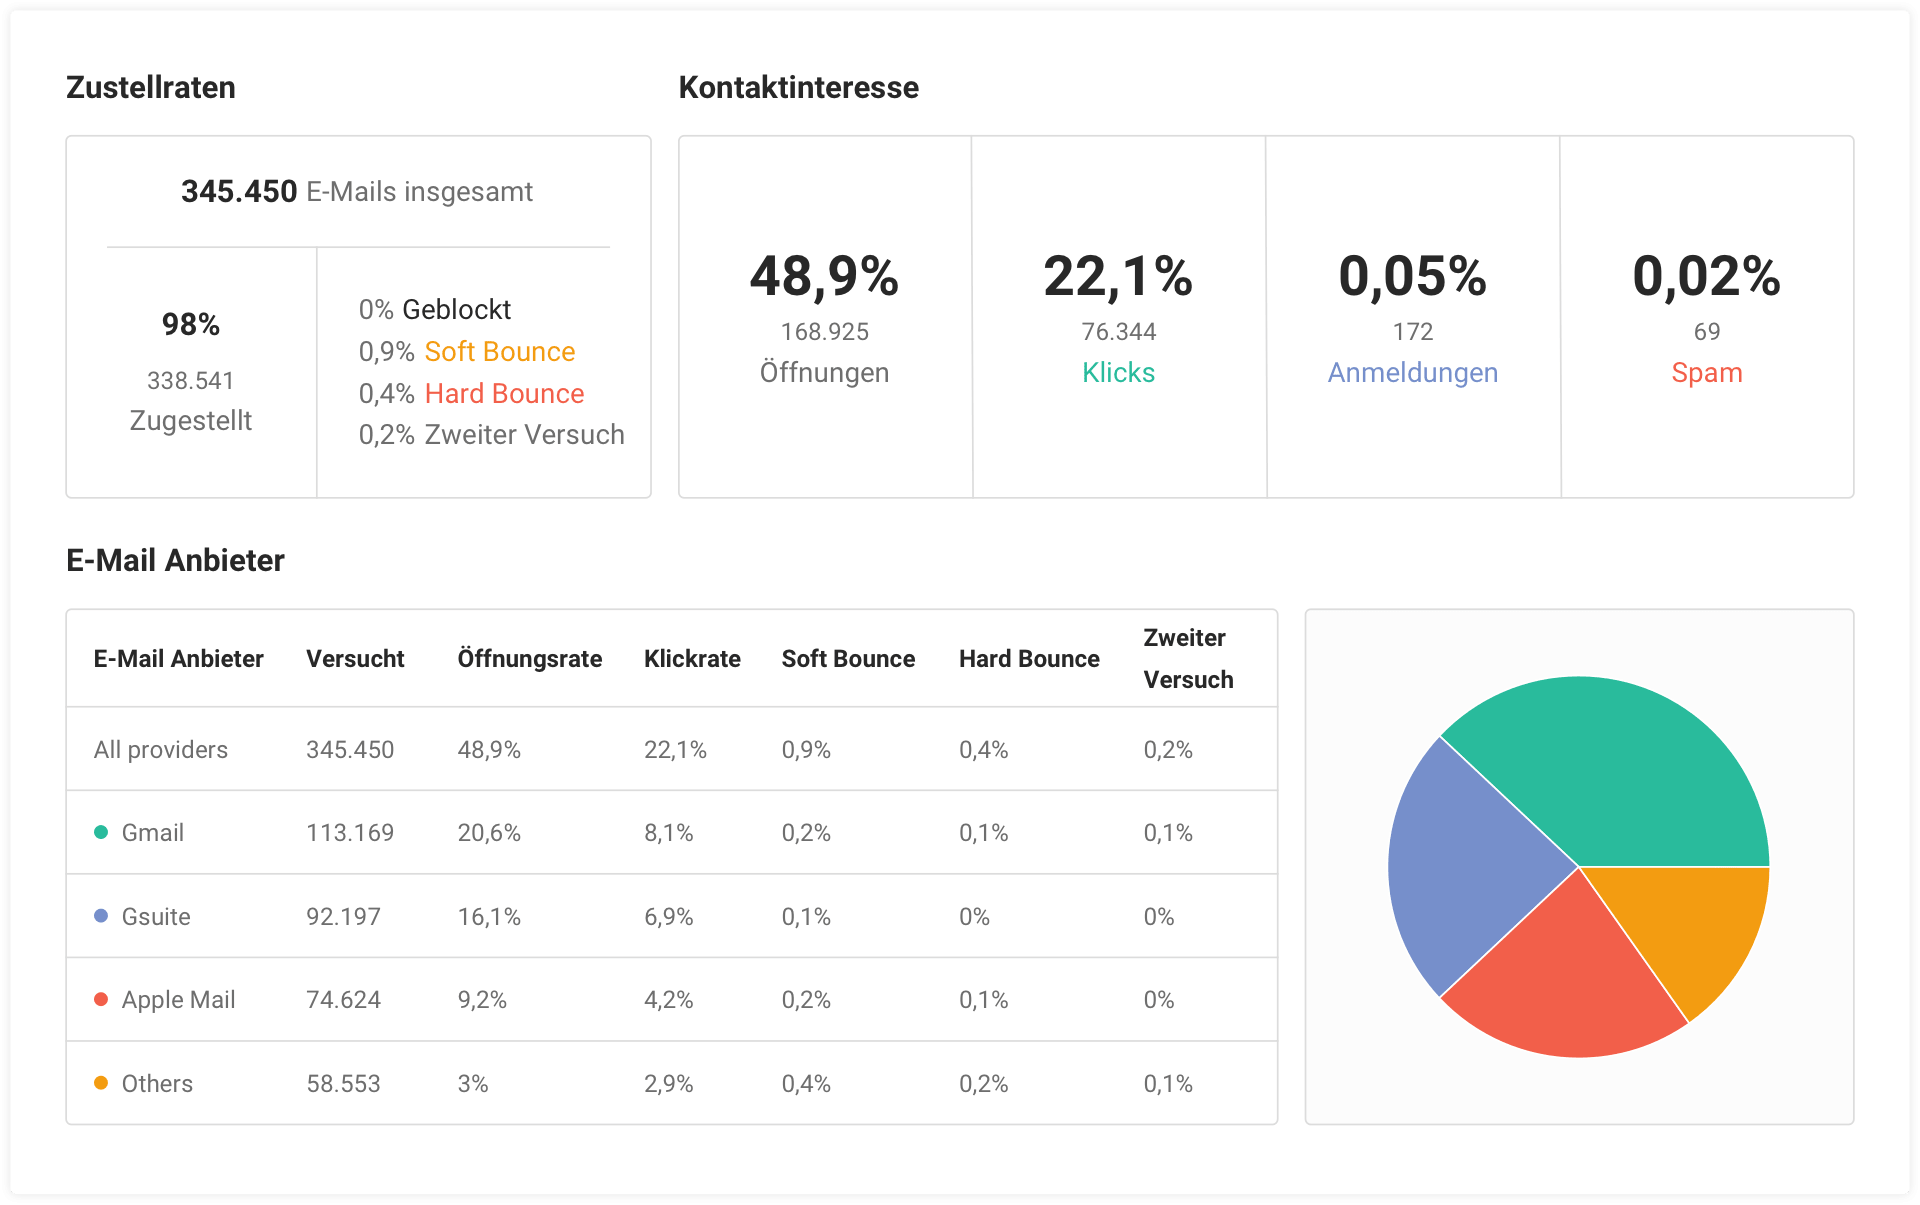Click the 74.624 value for Apple Mail

click(343, 1000)
